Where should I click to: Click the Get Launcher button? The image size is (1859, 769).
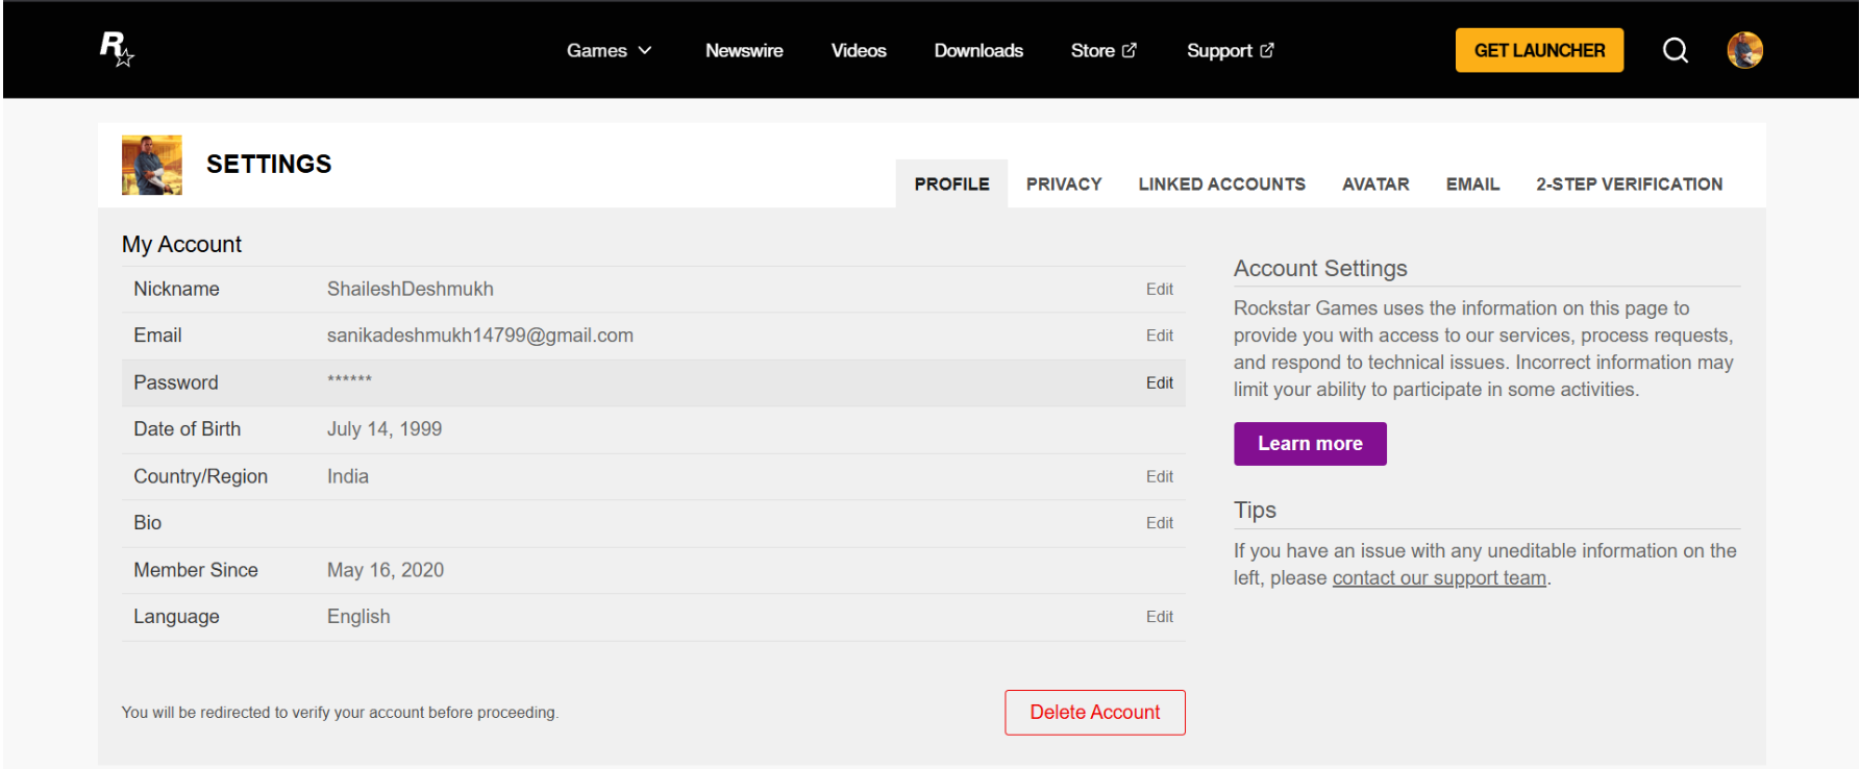coord(1539,50)
